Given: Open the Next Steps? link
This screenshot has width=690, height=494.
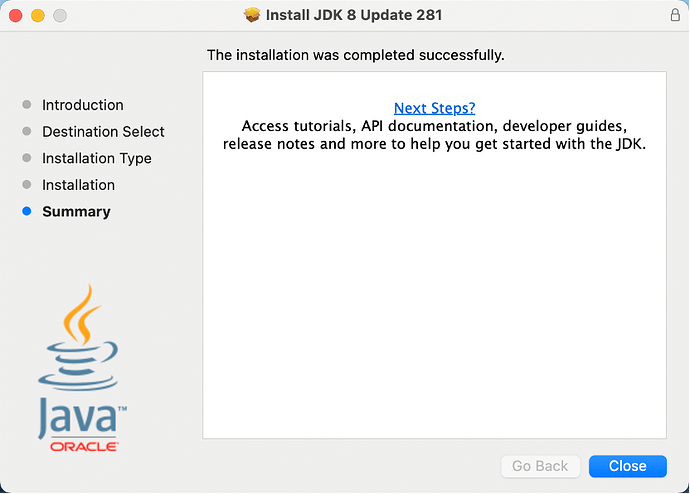Looking at the screenshot, I should pyautogui.click(x=434, y=108).
